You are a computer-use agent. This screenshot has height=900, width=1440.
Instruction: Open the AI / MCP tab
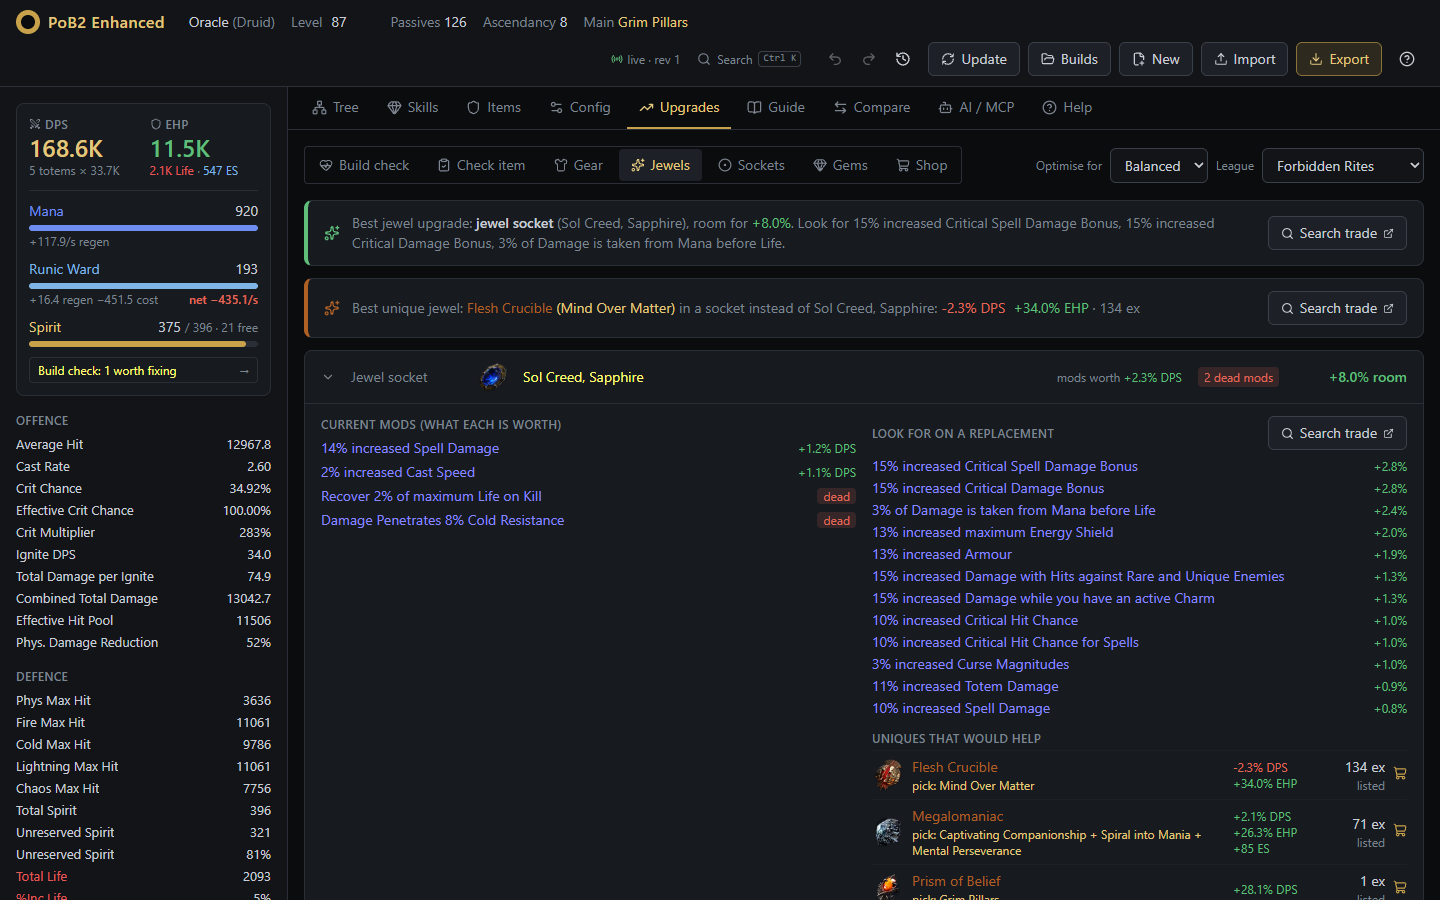(976, 107)
